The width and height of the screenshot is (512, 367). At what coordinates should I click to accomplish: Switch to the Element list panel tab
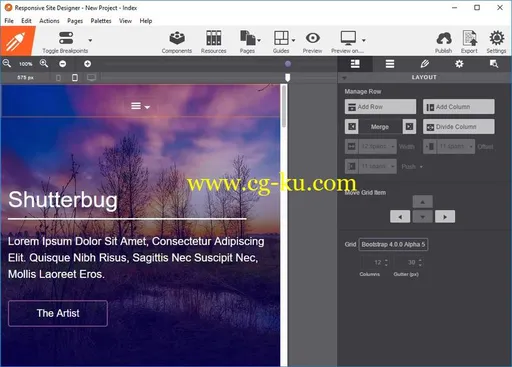click(x=390, y=64)
